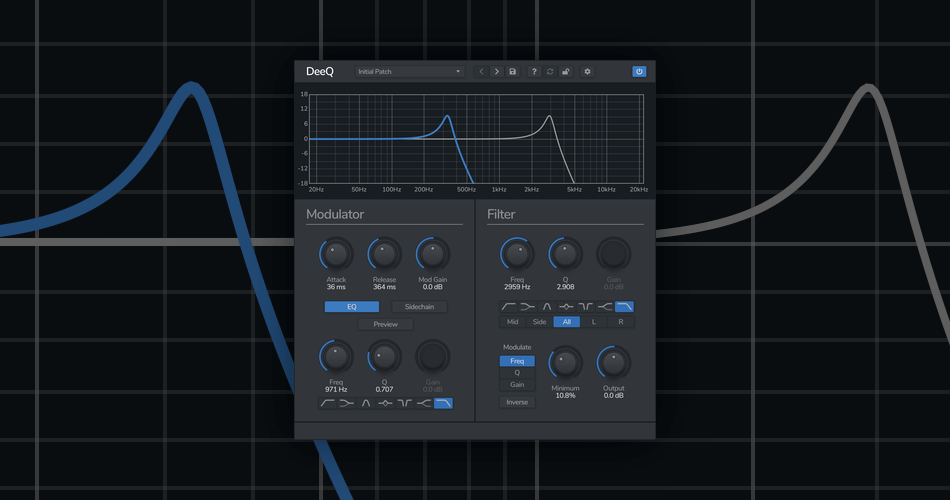The height and width of the screenshot is (500, 950).
Task: Select Modulator band-pass filter shape icon
Action: pyautogui.click(x=385, y=403)
